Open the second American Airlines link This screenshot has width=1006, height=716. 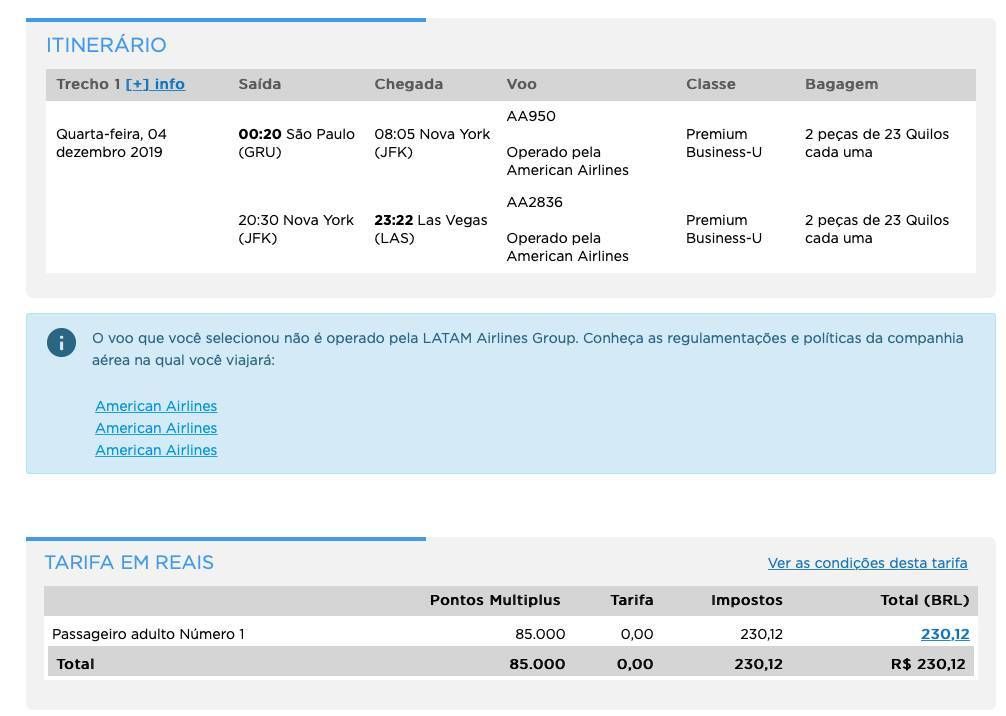(x=156, y=428)
